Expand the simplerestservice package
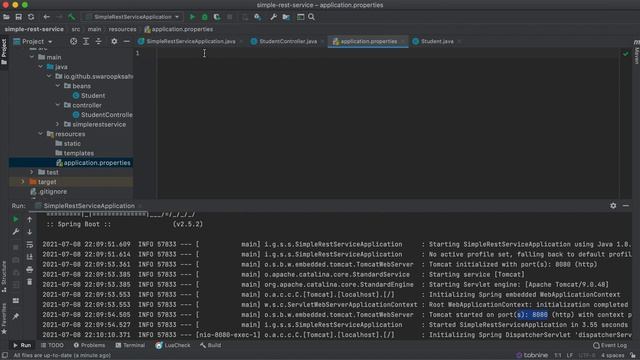 pyautogui.click(x=58, y=124)
